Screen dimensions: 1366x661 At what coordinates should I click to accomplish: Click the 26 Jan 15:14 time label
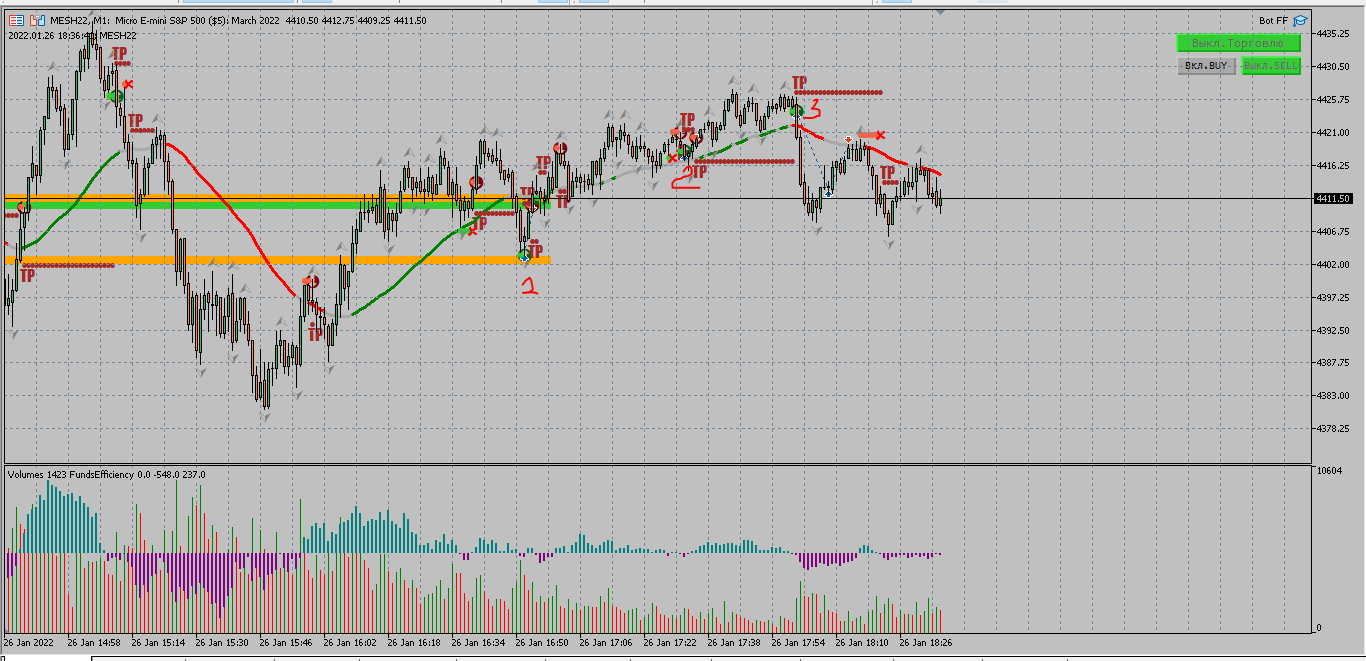pos(158,643)
